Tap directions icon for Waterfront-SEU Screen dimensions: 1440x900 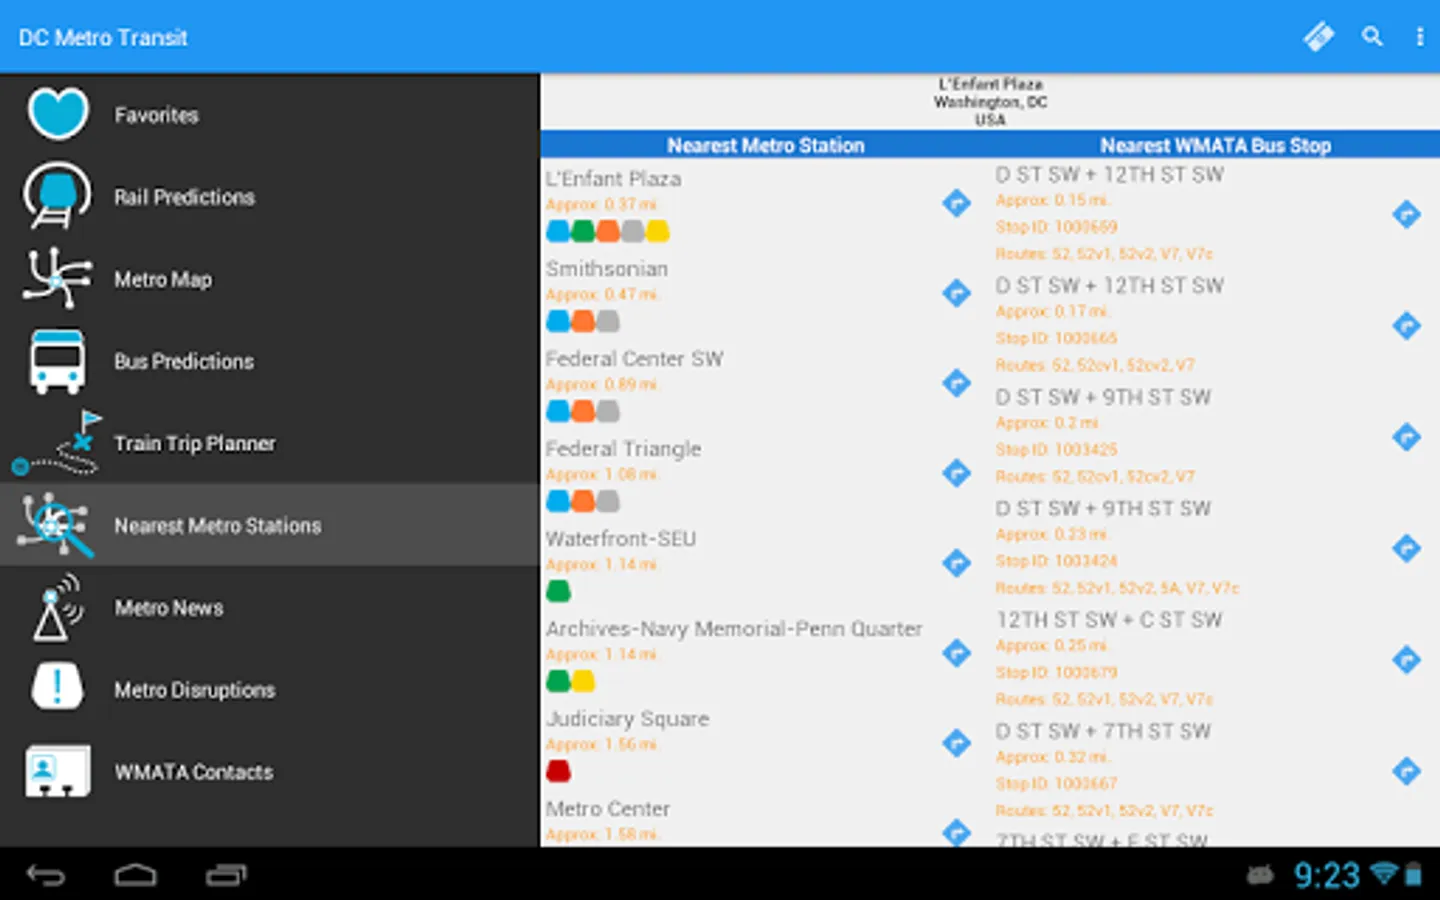coord(957,563)
